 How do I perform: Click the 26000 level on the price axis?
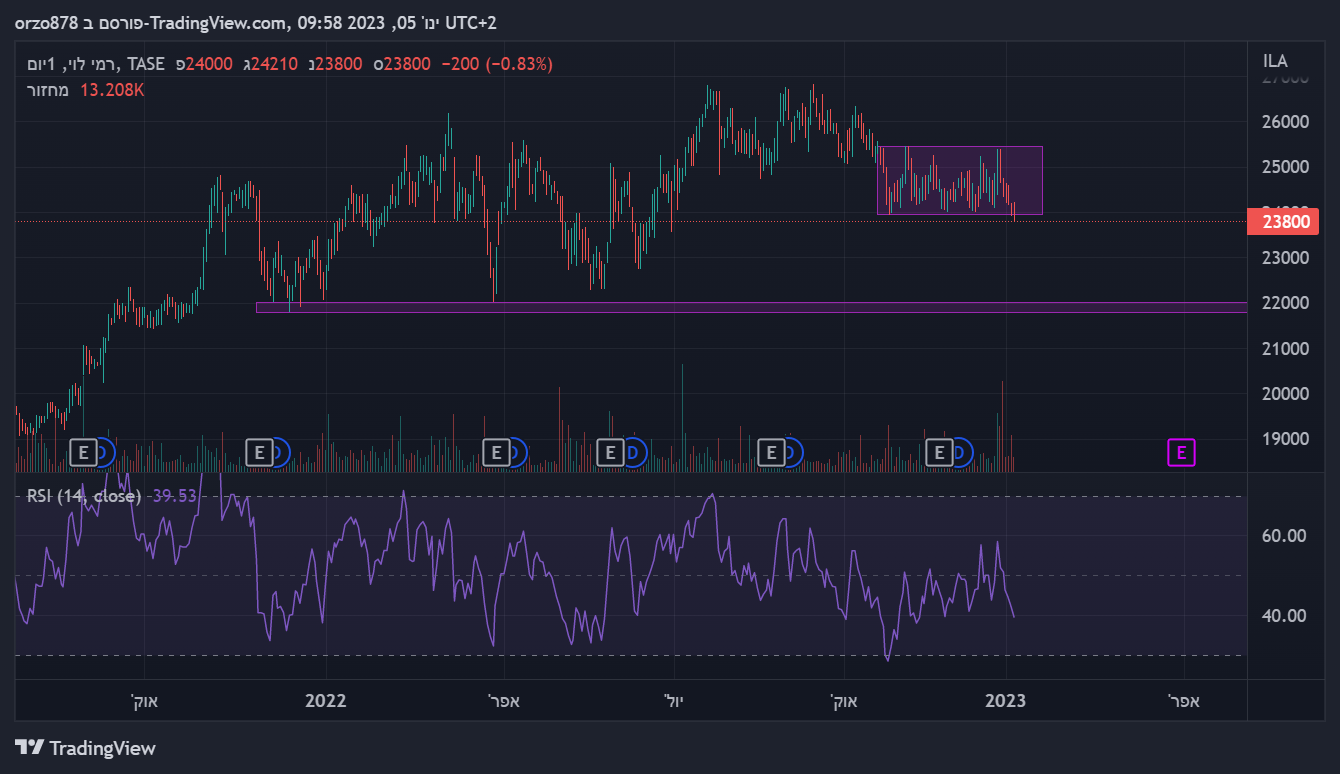pos(1283,122)
